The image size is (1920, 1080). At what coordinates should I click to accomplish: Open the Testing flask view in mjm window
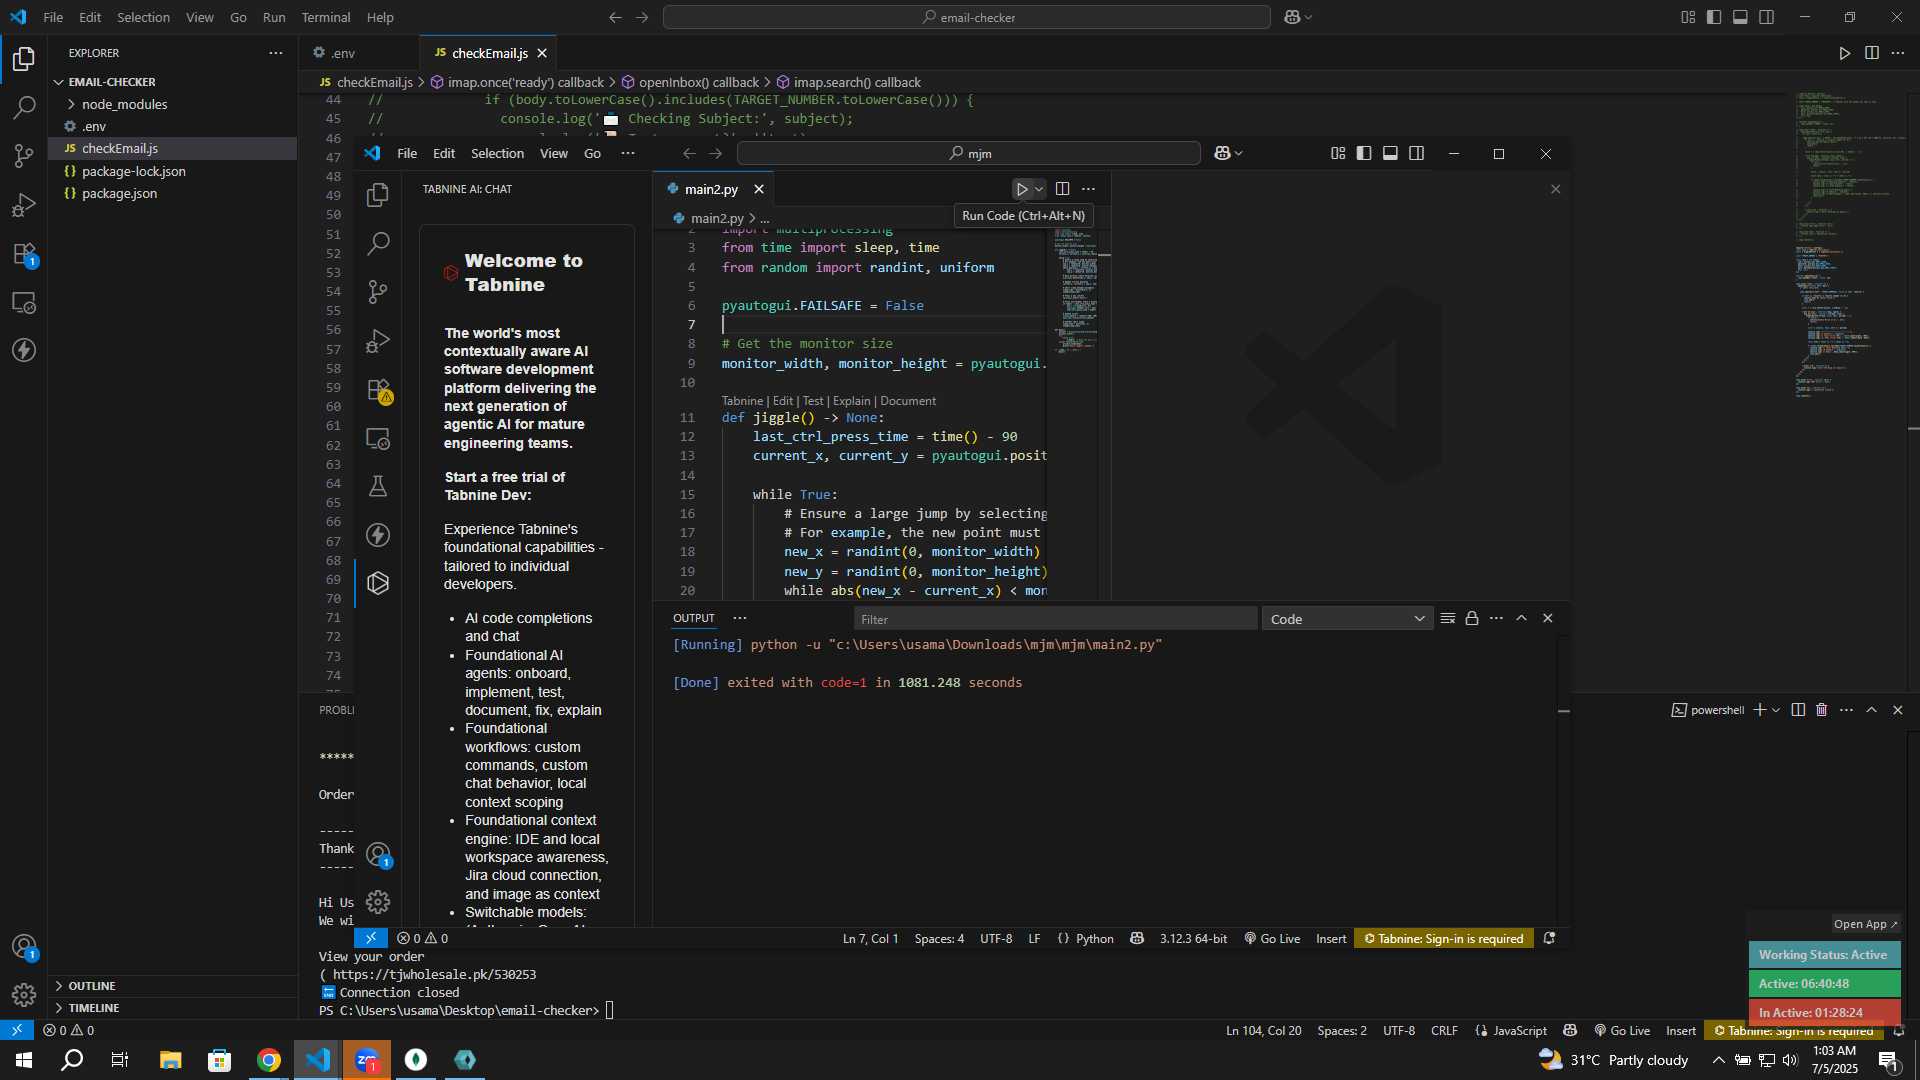378,486
